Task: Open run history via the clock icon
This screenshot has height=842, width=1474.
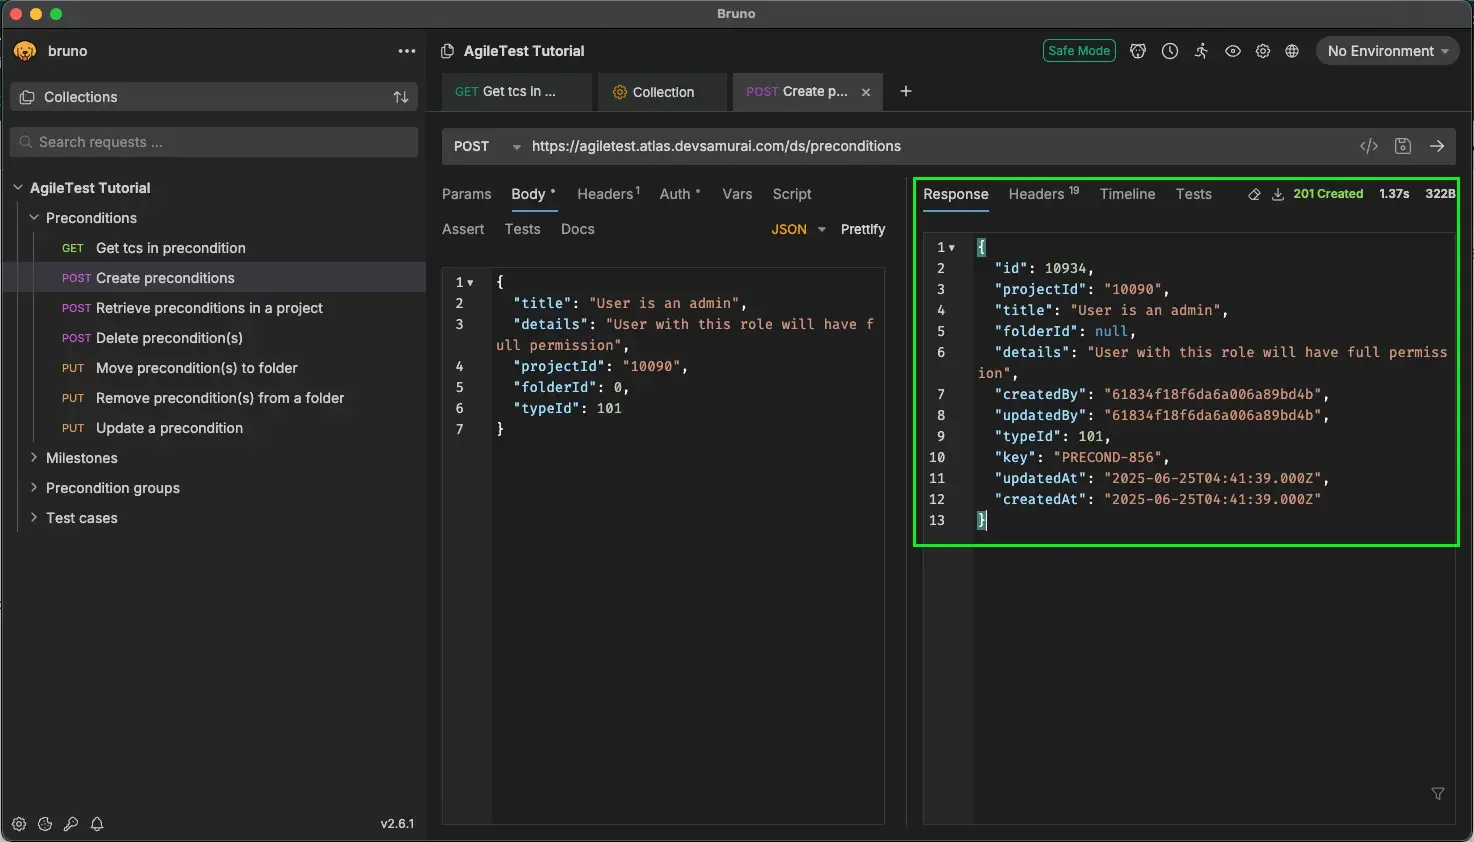Action: (1169, 51)
